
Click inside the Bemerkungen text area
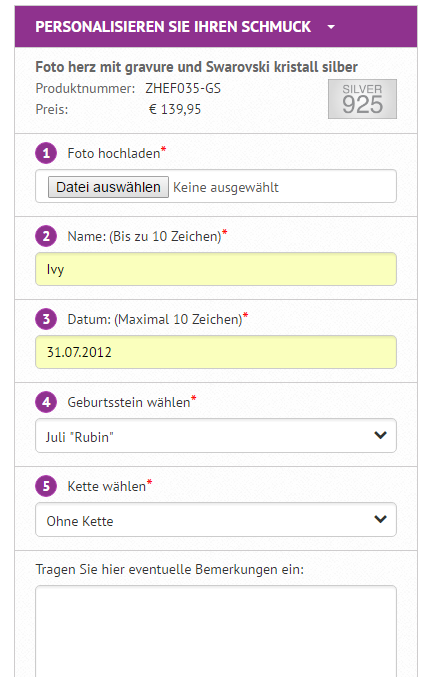click(x=216, y=631)
